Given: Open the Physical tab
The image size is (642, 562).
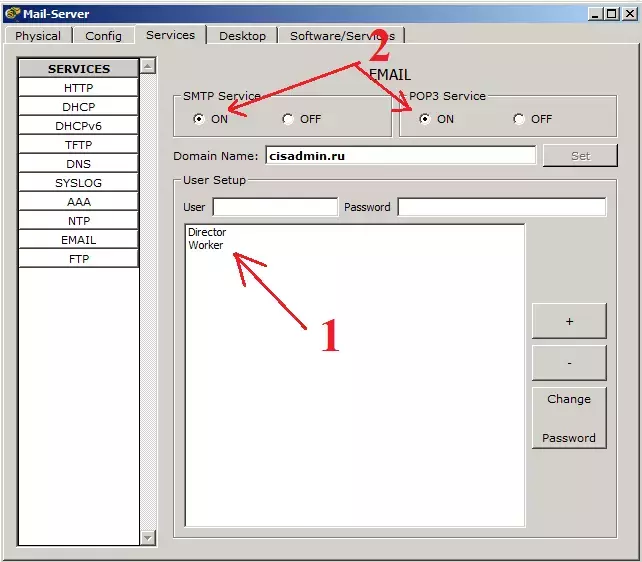Looking at the screenshot, I should pyautogui.click(x=38, y=36).
